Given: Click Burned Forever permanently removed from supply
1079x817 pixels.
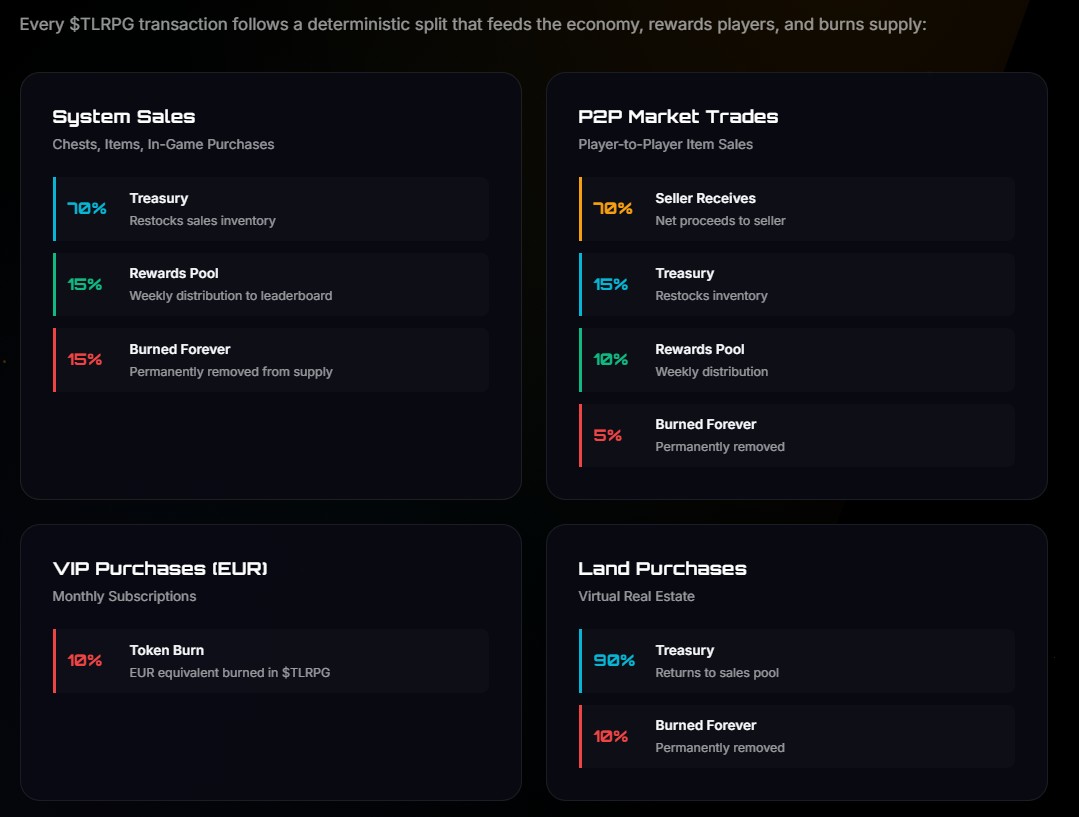Looking at the screenshot, I should point(271,360).
